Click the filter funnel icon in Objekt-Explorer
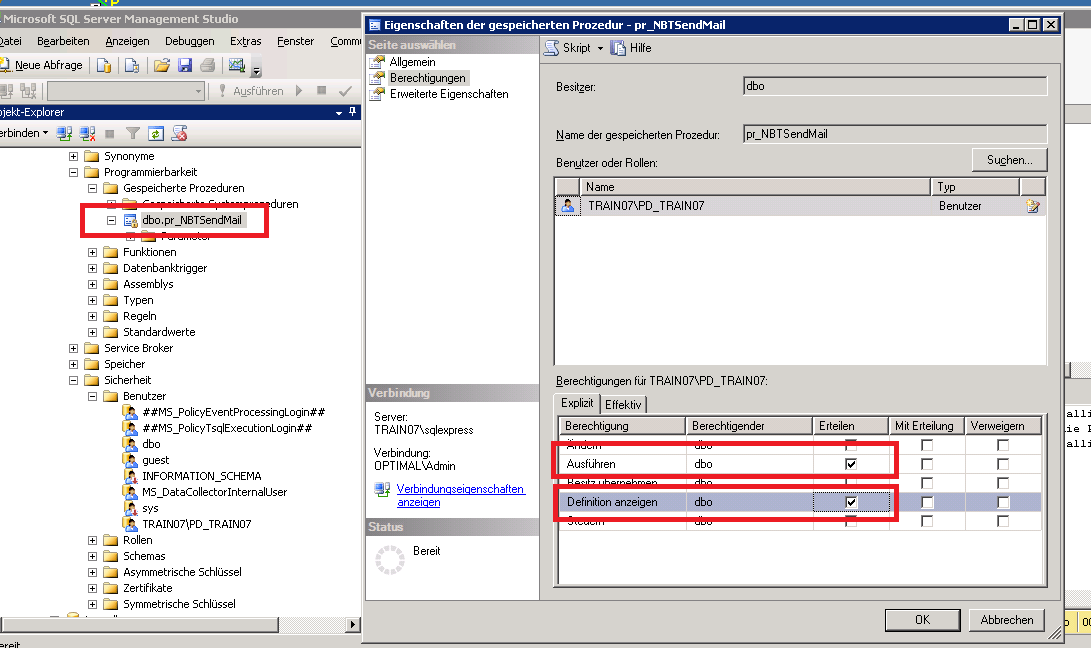Screen dimensions: 1091x648 133,133
